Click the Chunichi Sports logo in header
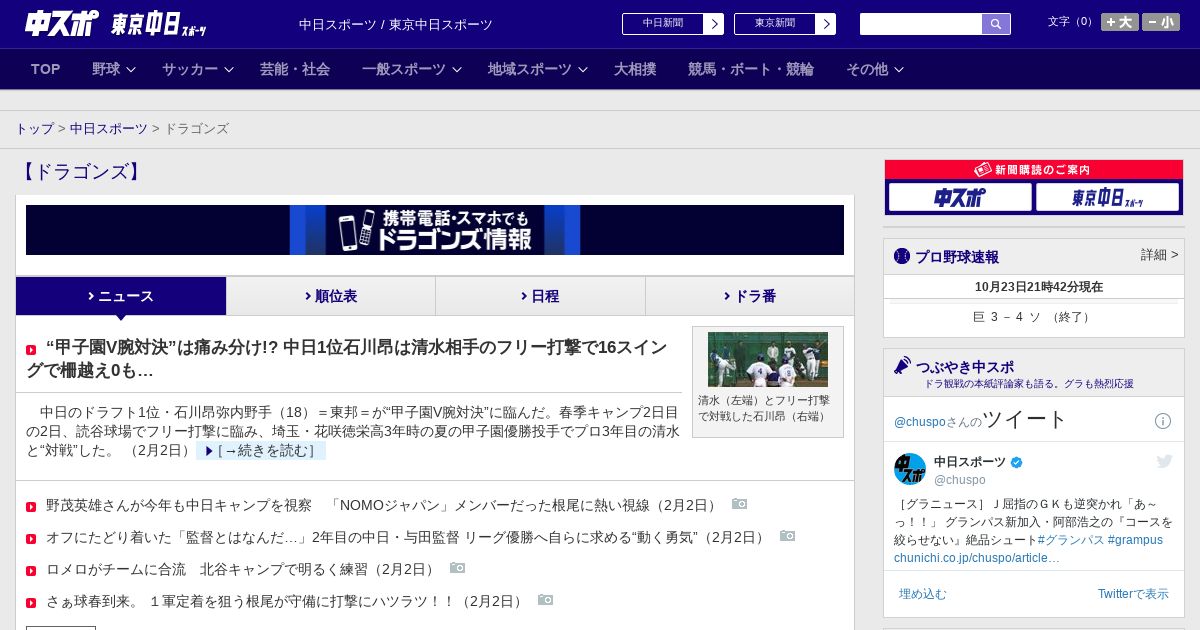The height and width of the screenshot is (630, 1200). [62, 22]
